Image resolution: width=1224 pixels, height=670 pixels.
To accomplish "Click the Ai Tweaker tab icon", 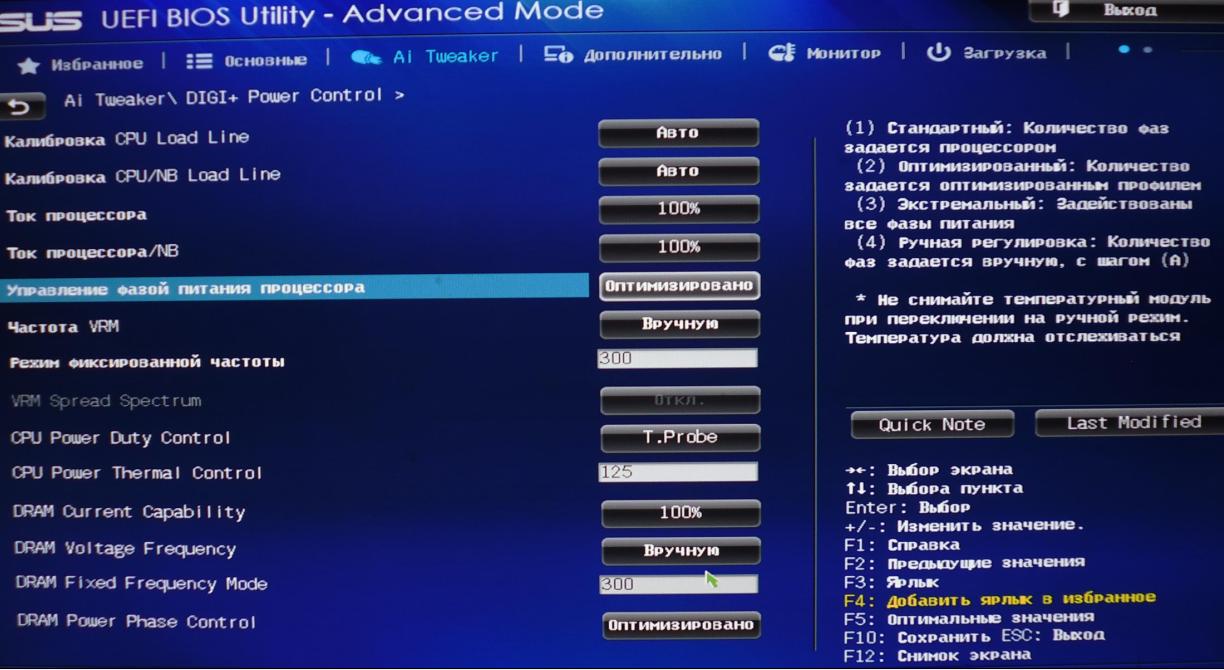I will (365, 58).
